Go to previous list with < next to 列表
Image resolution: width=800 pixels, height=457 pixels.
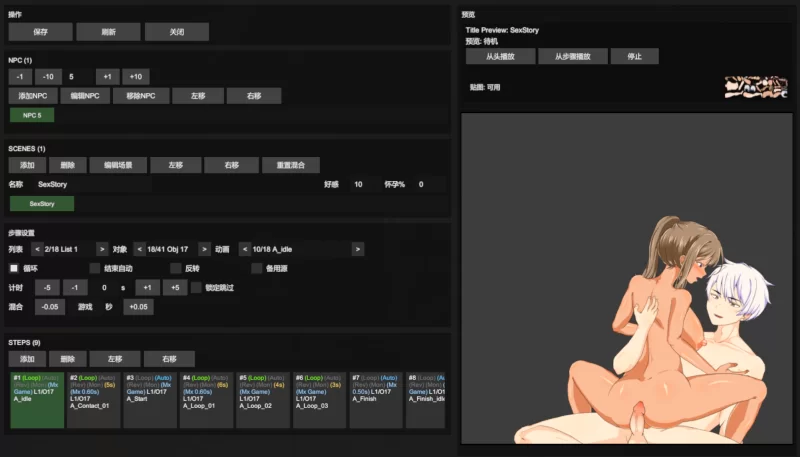click(x=37, y=249)
